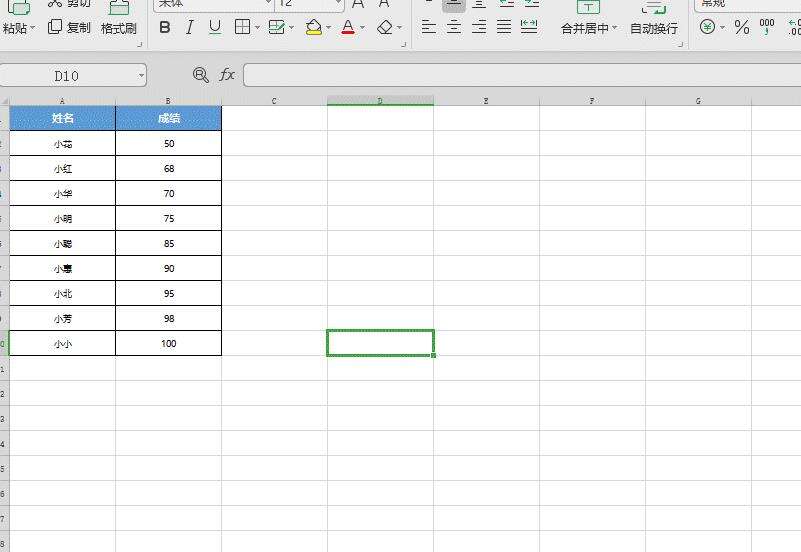The height and width of the screenshot is (552, 801).
Task: Select the cell with score 98
Action: [169, 319]
